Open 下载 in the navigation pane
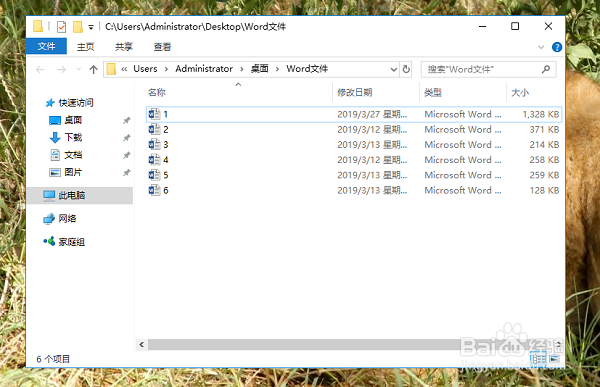Image resolution: width=600 pixels, height=387 pixels. [x=65, y=137]
